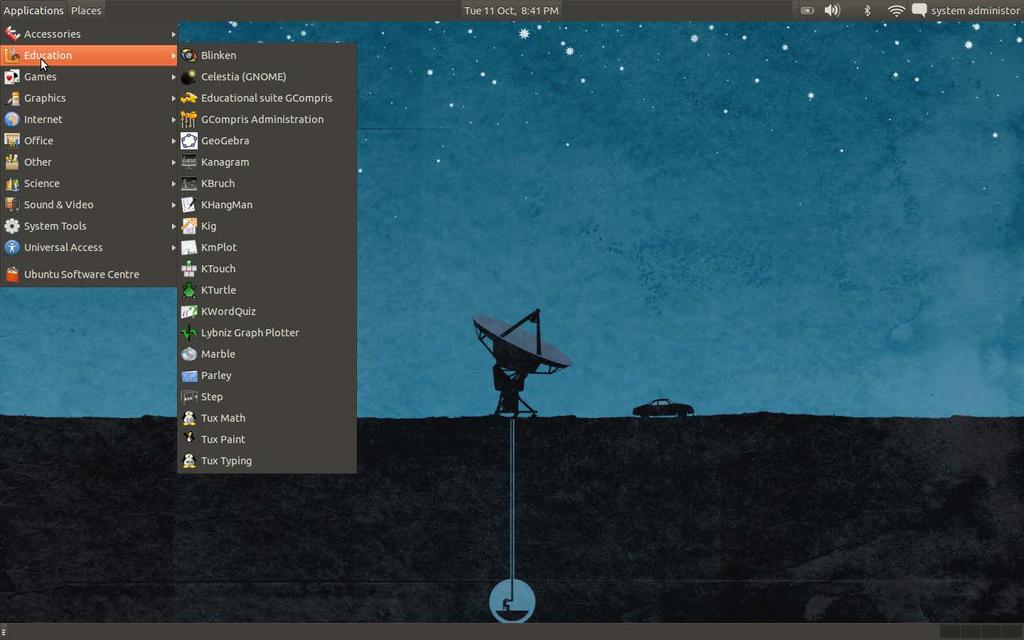Click the Celestia (GNOME) icon
Screen dimensions: 1024x640
(189, 77)
